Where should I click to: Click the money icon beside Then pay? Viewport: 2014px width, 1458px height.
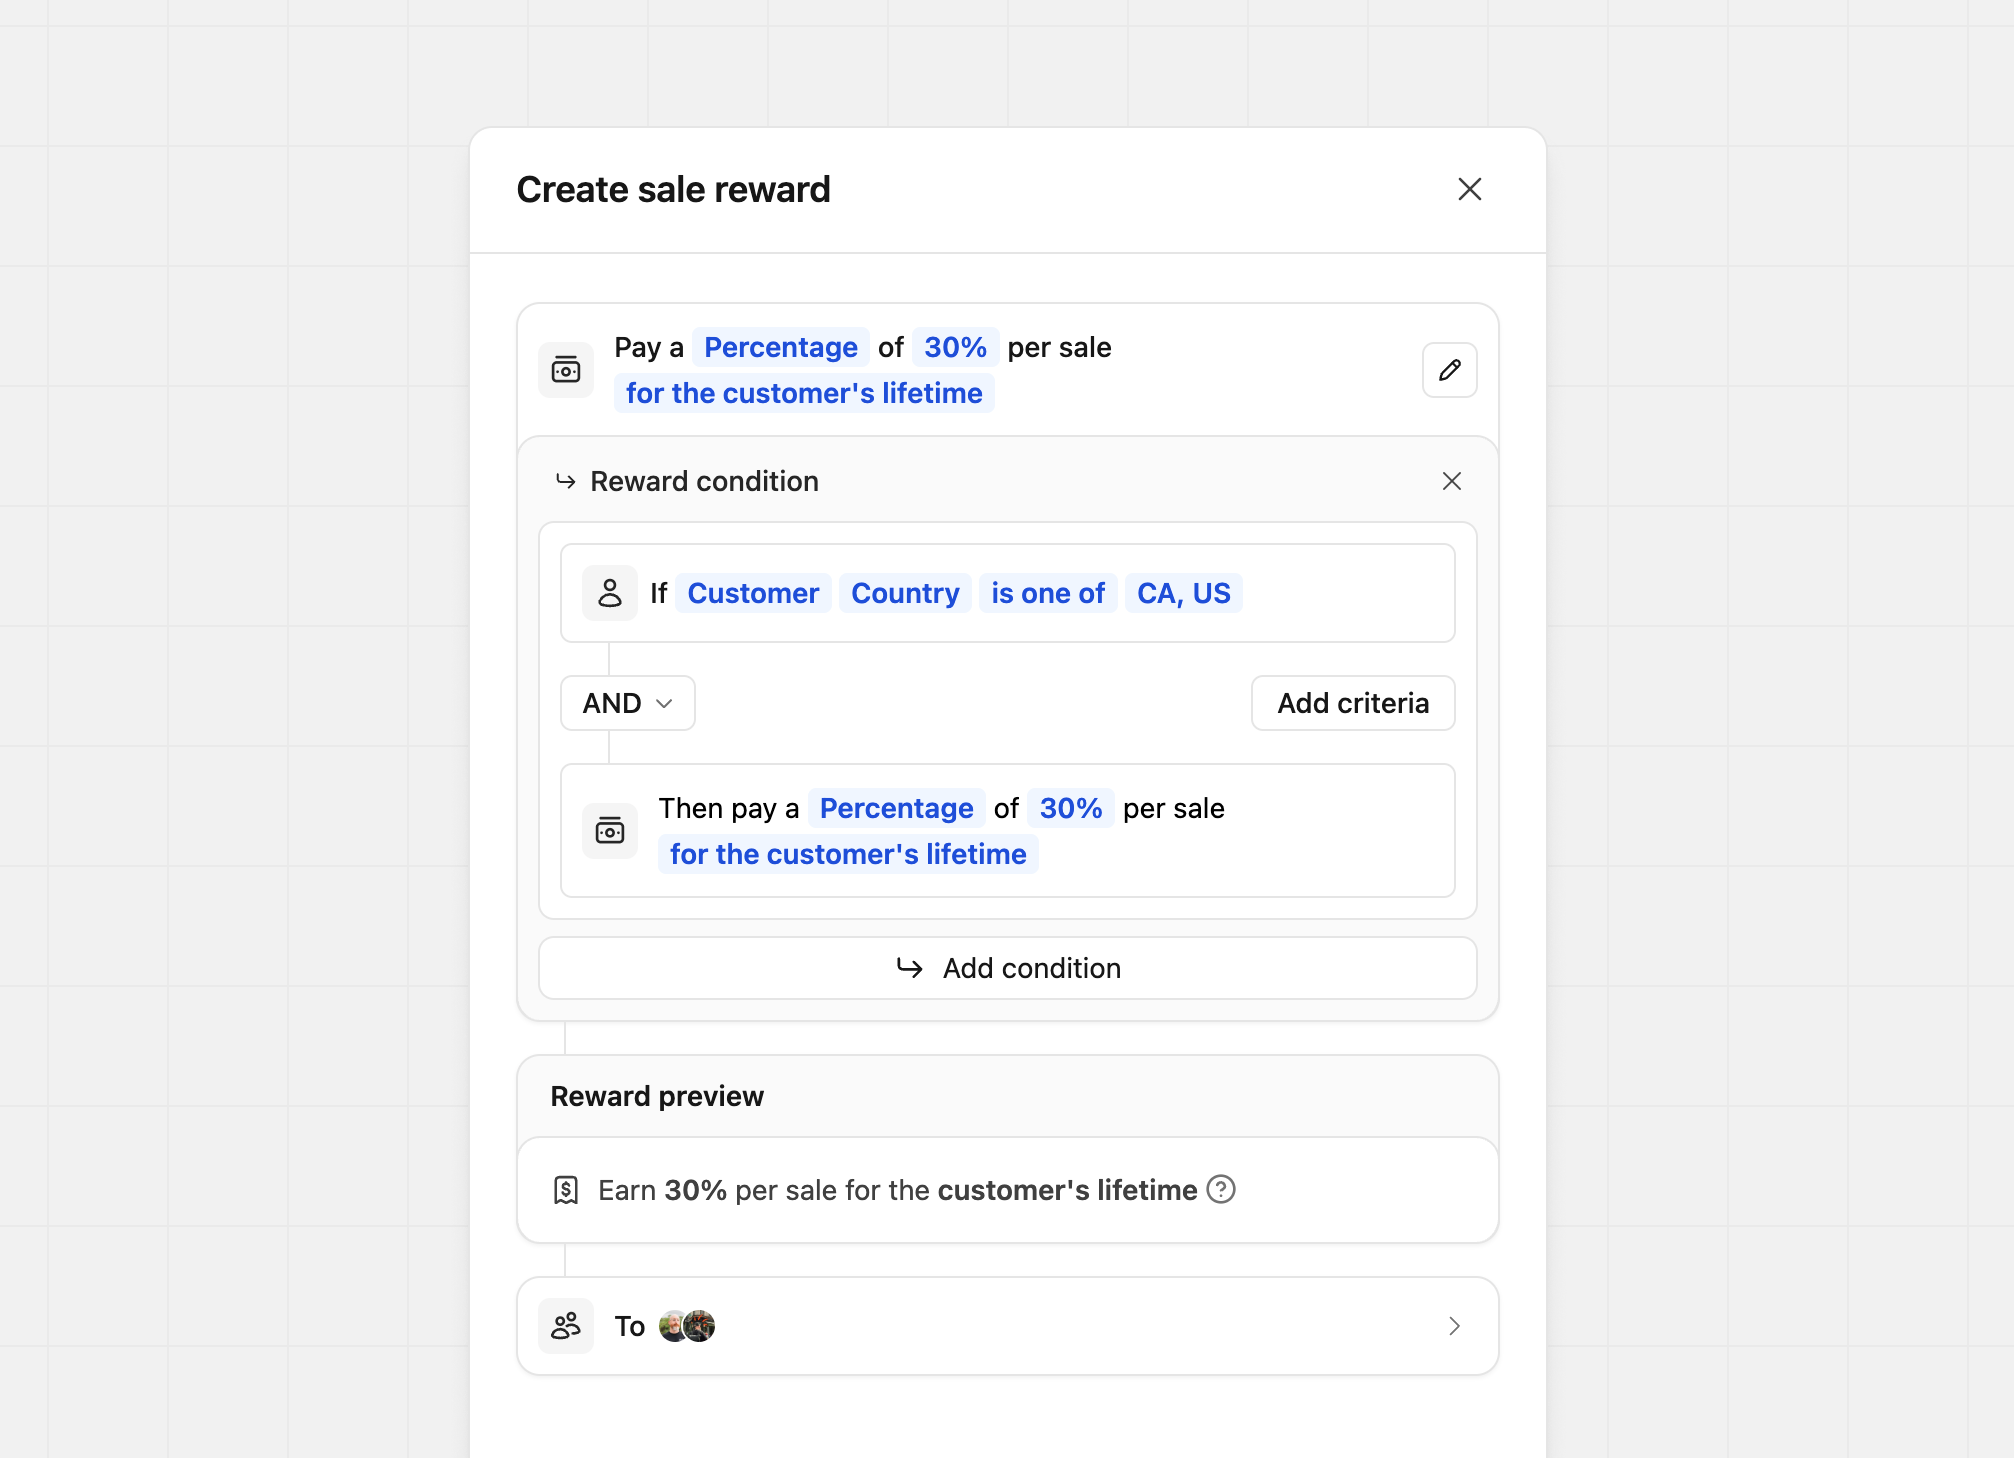pos(610,831)
